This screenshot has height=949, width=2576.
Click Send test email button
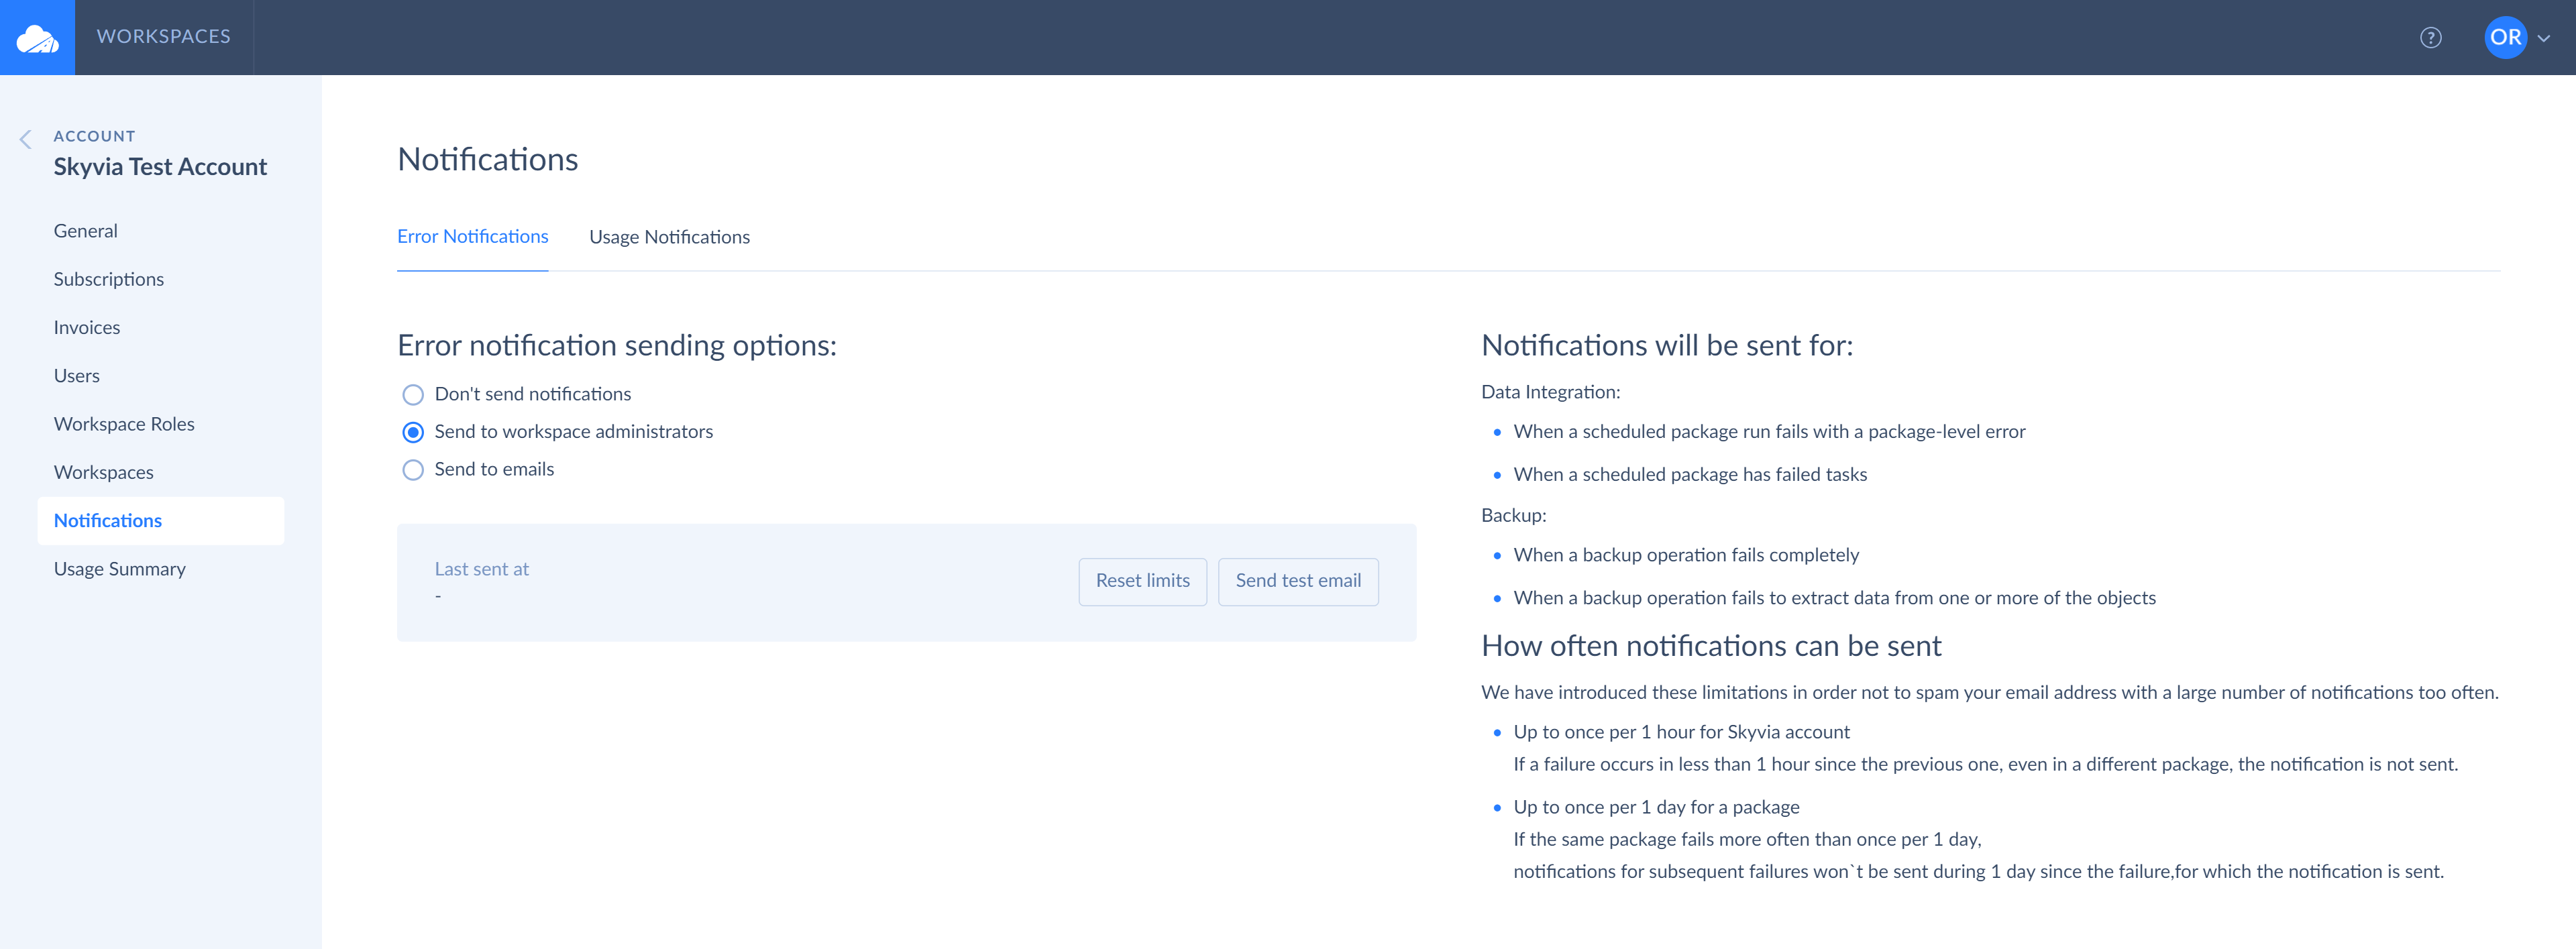(1298, 579)
